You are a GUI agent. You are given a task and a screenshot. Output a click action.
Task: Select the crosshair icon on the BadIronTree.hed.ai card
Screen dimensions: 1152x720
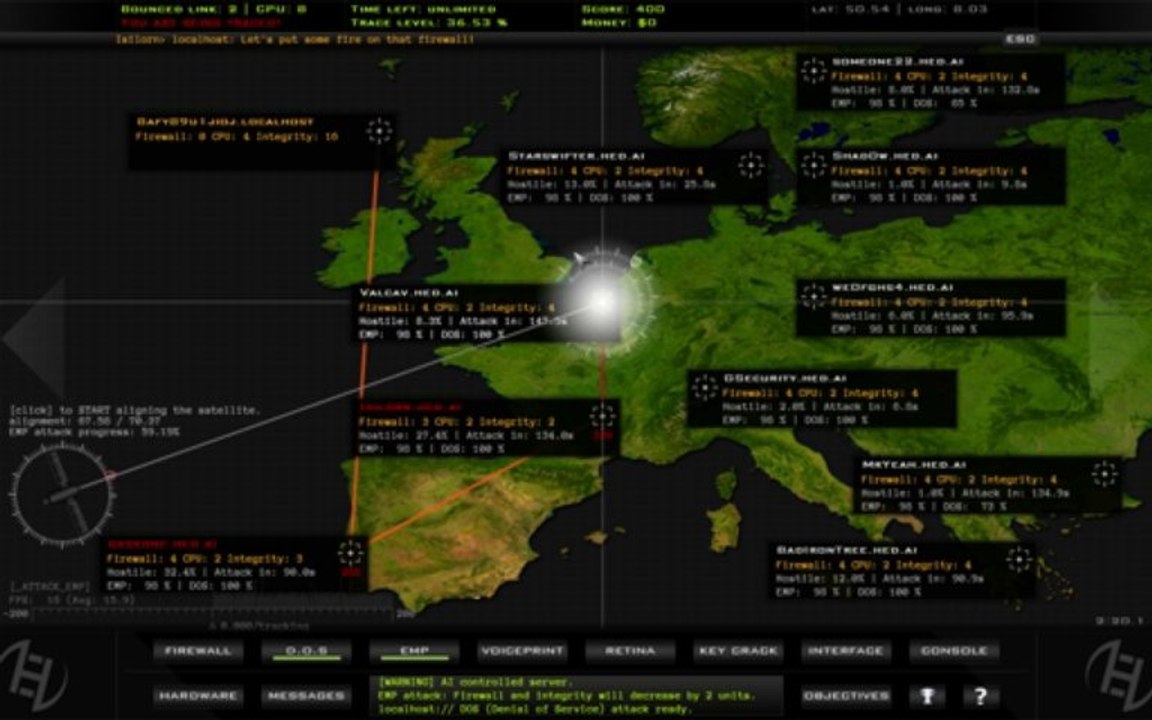point(1019,559)
